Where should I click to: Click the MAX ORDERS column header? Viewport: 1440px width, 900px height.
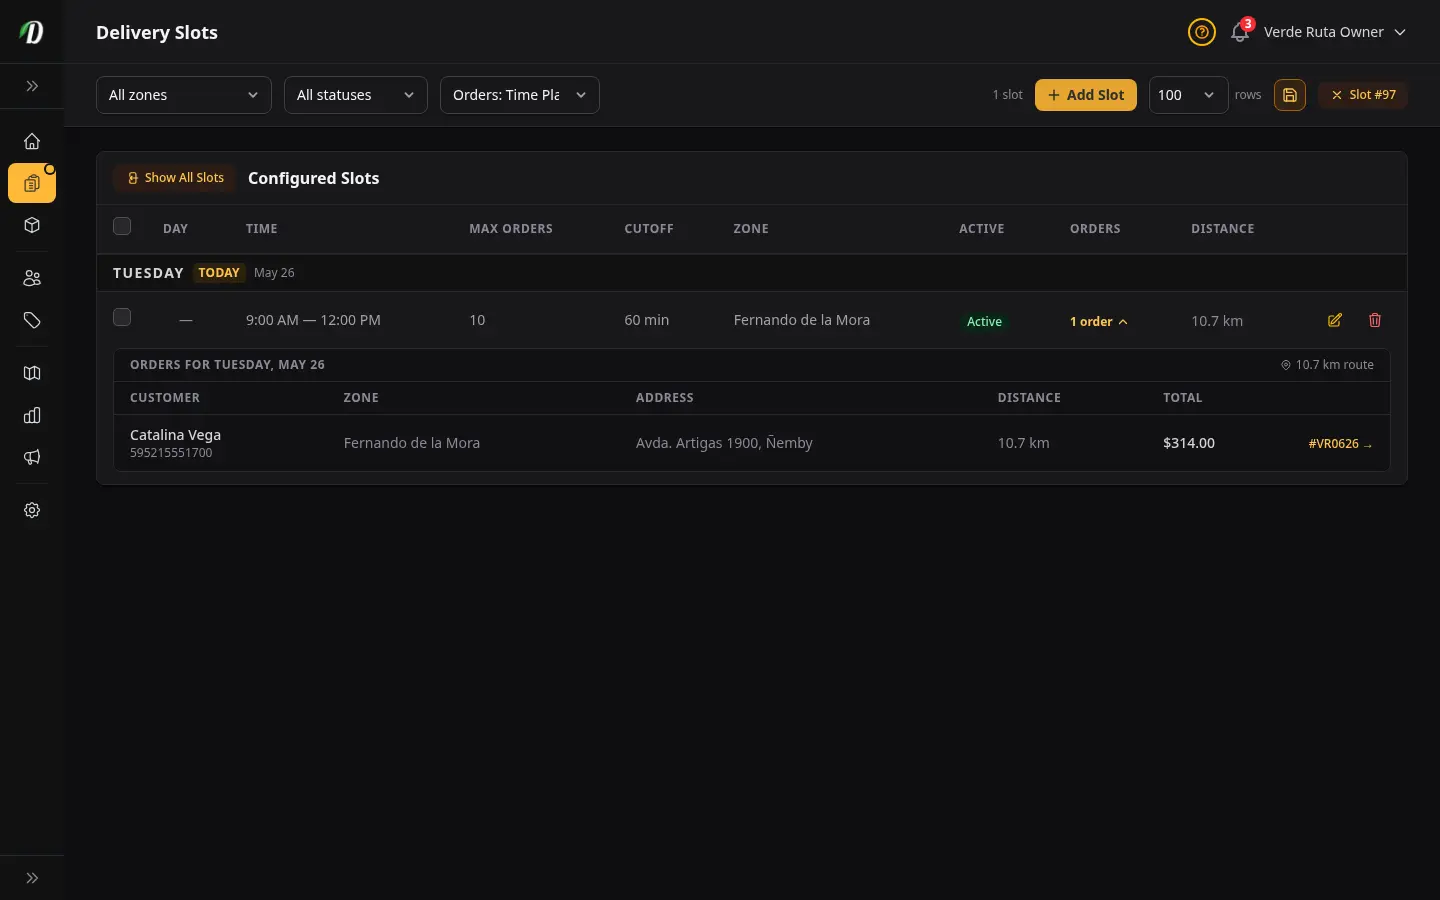pyautogui.click(x=511, y=229)
